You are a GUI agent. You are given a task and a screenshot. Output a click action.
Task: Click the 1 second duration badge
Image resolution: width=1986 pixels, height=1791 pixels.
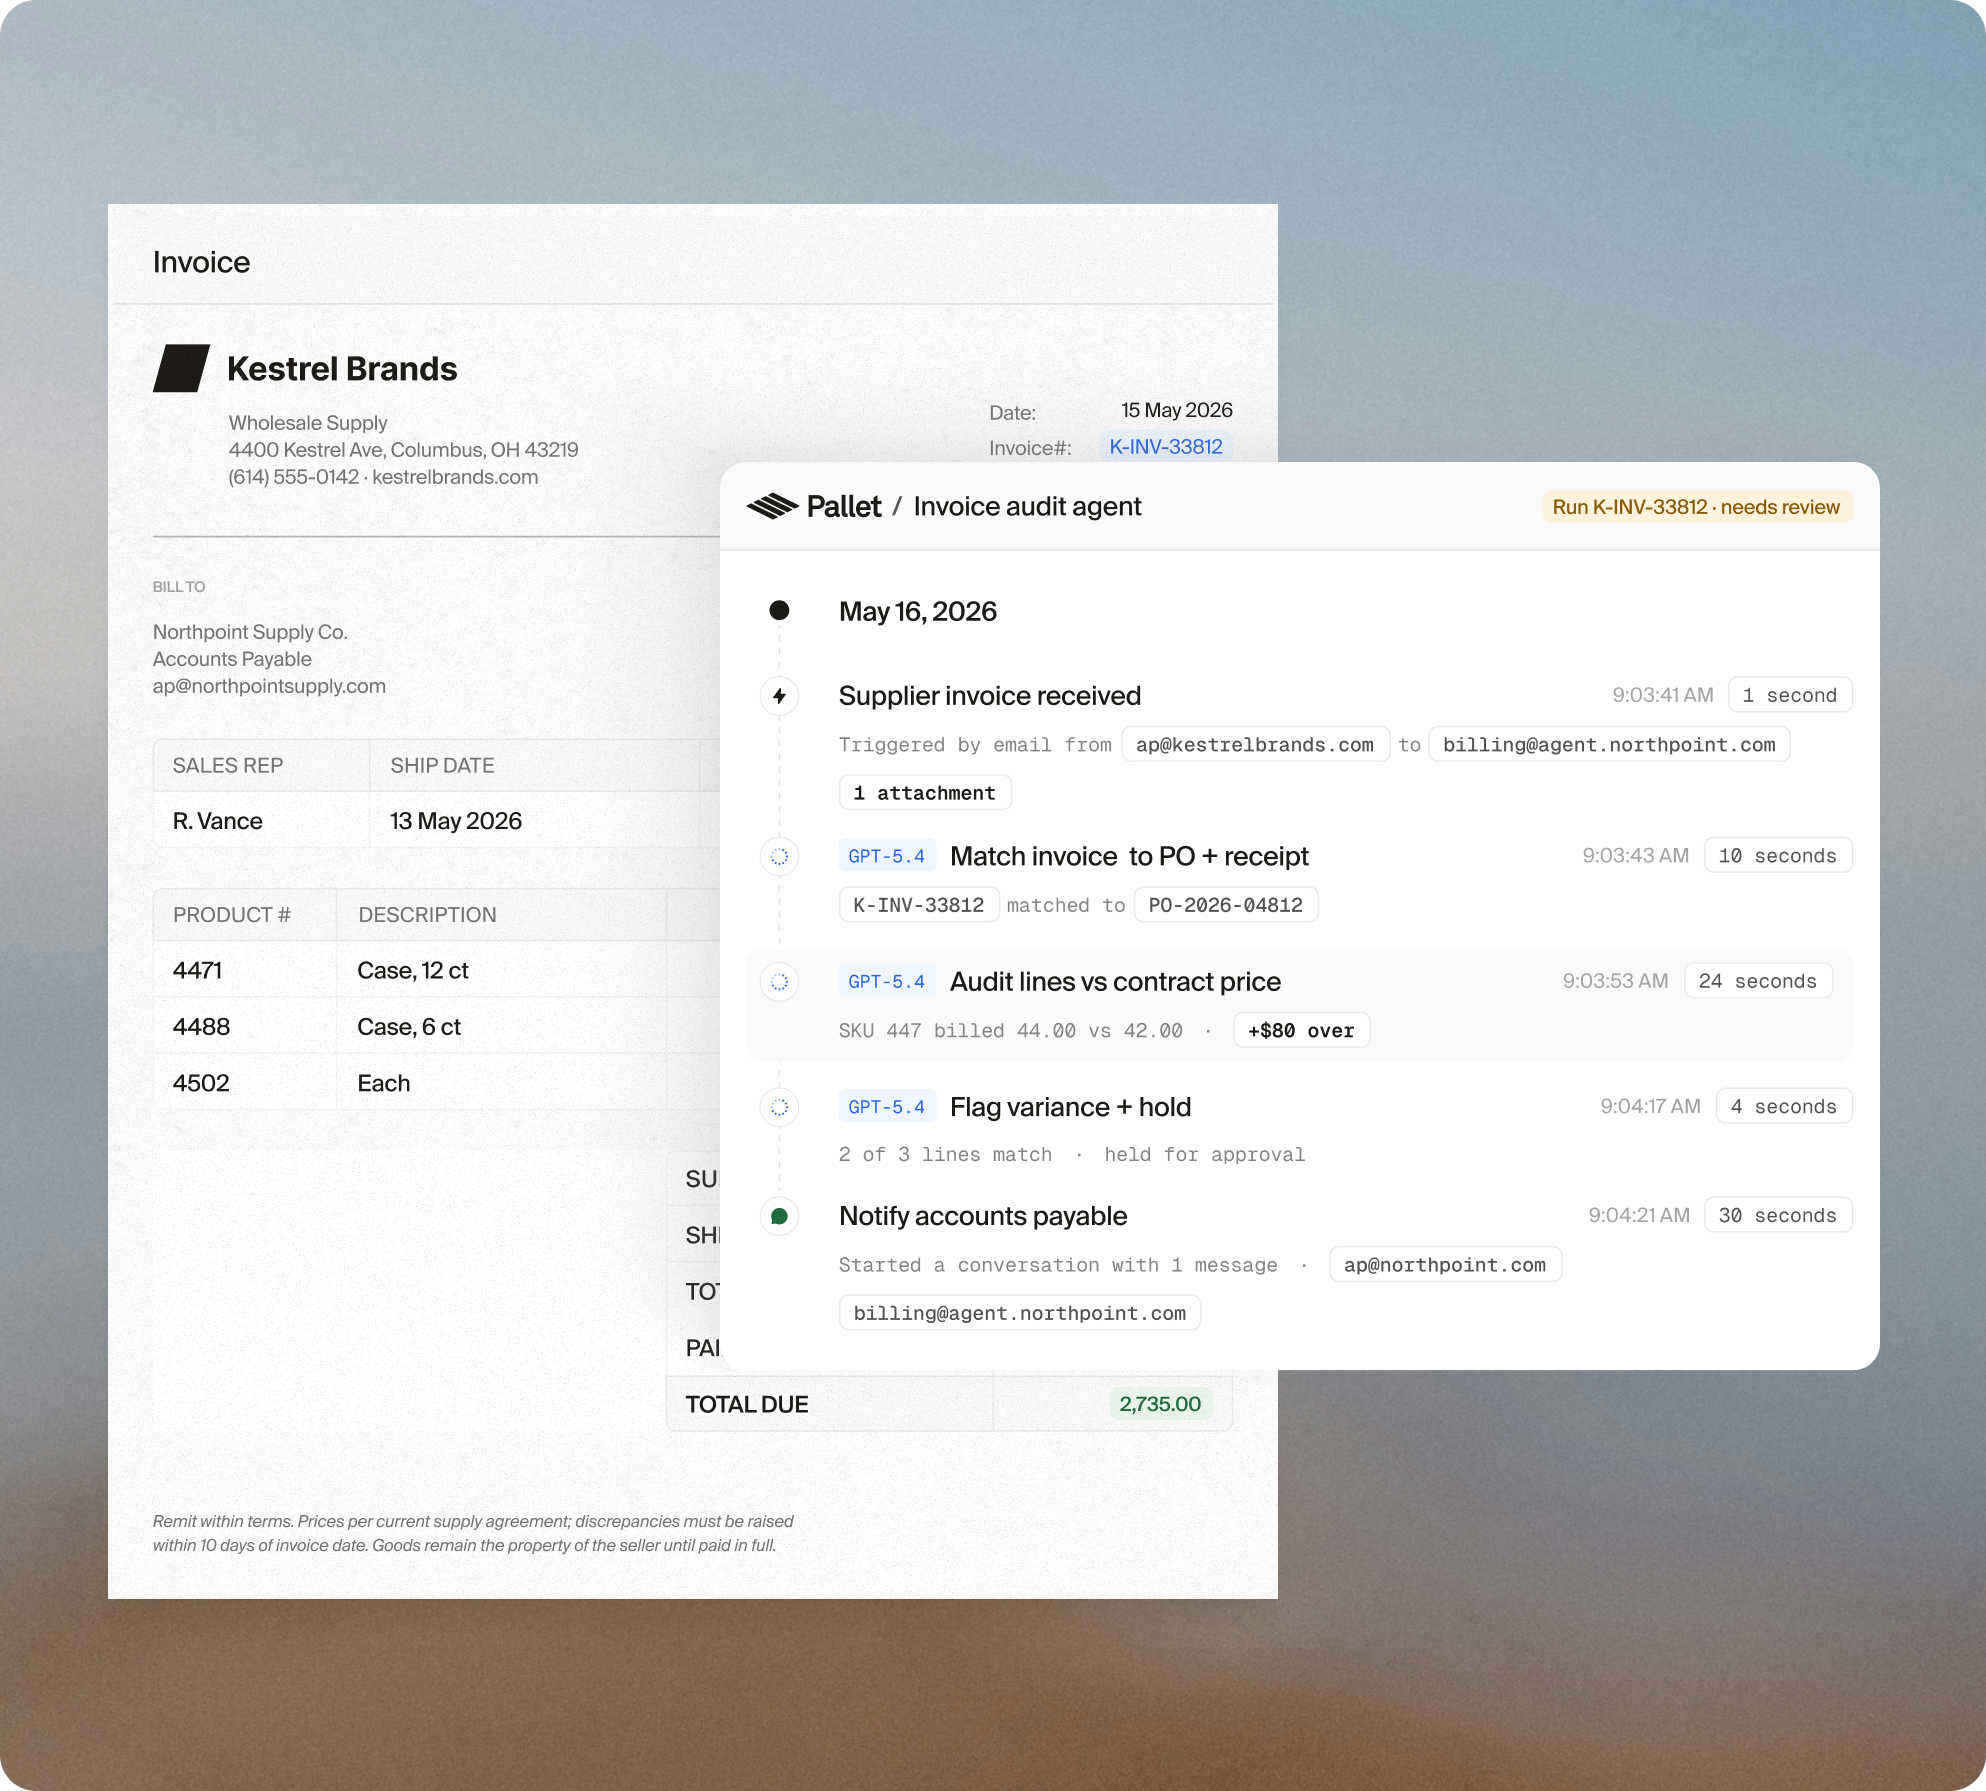pos(1790,695)
